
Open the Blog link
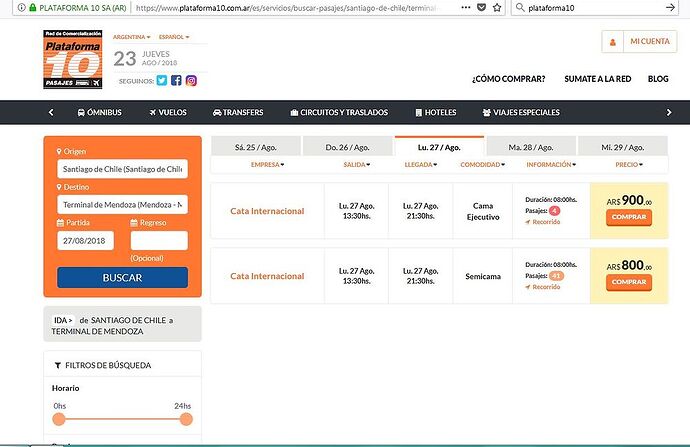coord(658,79)
